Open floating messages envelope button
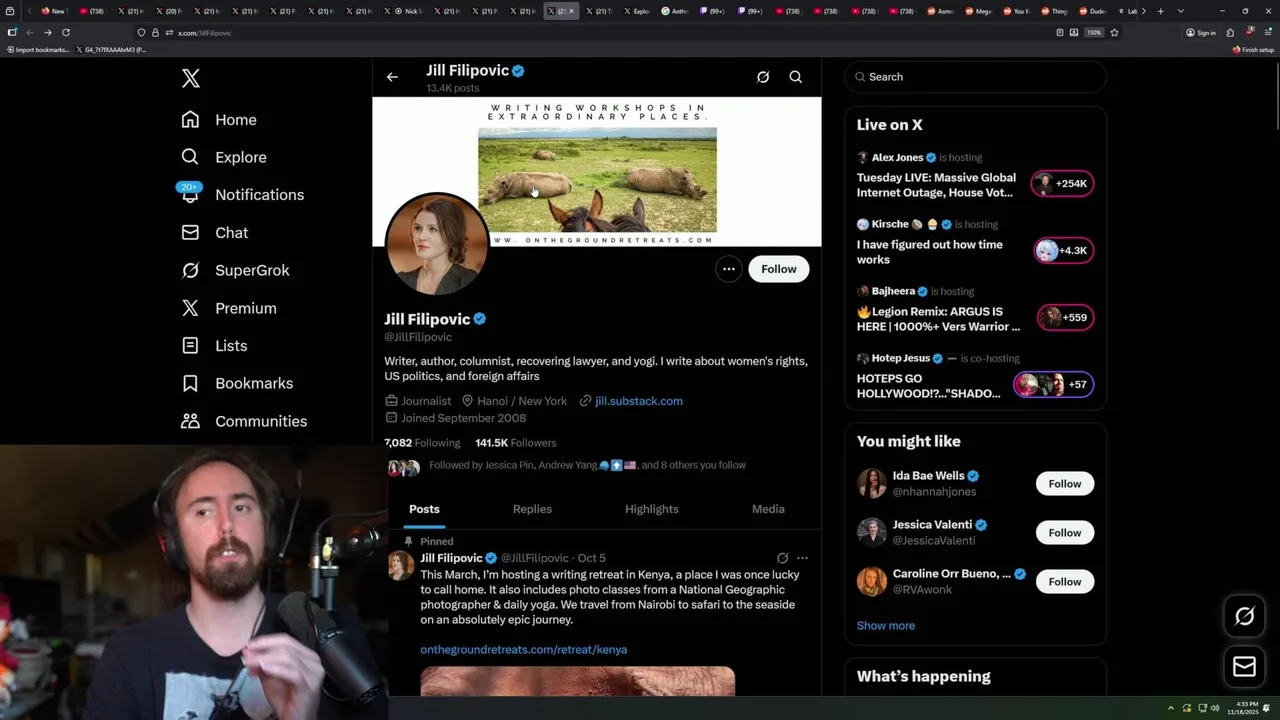1280x720 pixels. (x=1244, y=666)
